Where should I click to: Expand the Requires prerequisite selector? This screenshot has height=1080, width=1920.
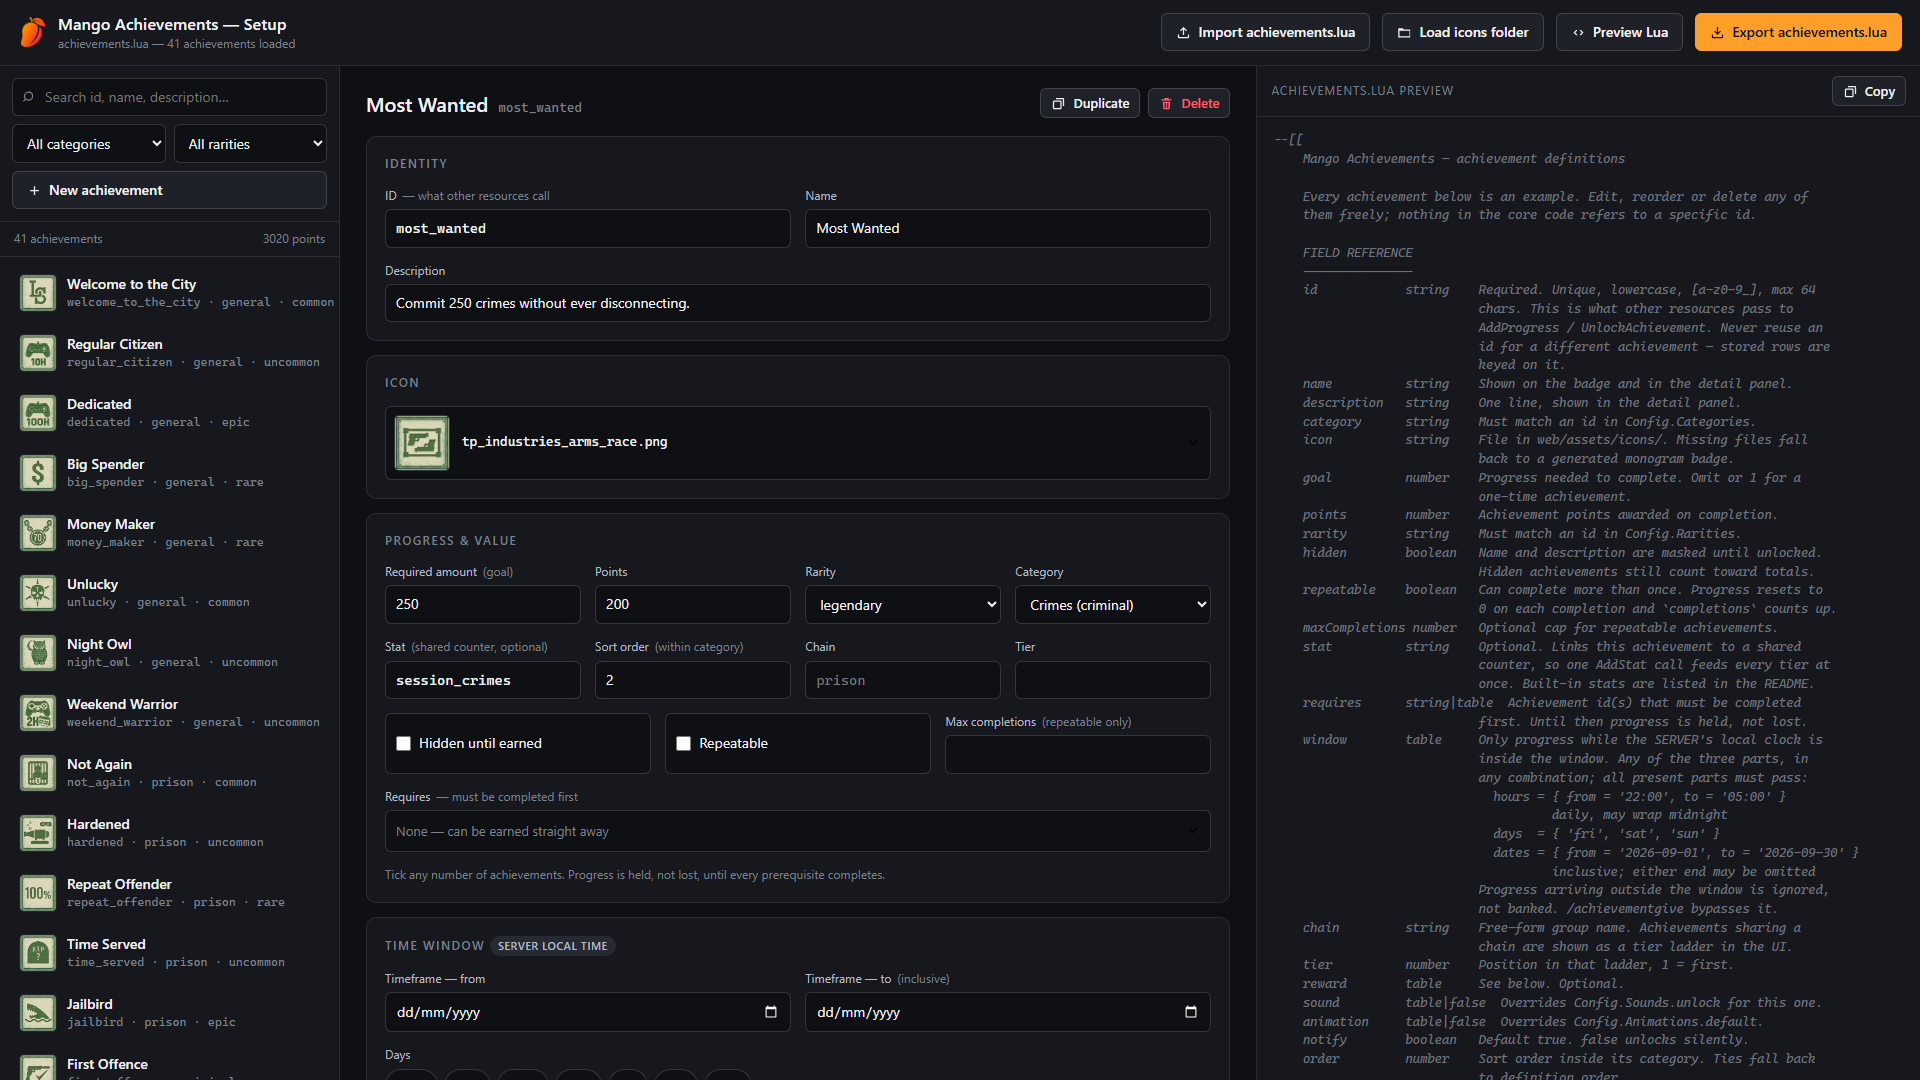[798, 831]
